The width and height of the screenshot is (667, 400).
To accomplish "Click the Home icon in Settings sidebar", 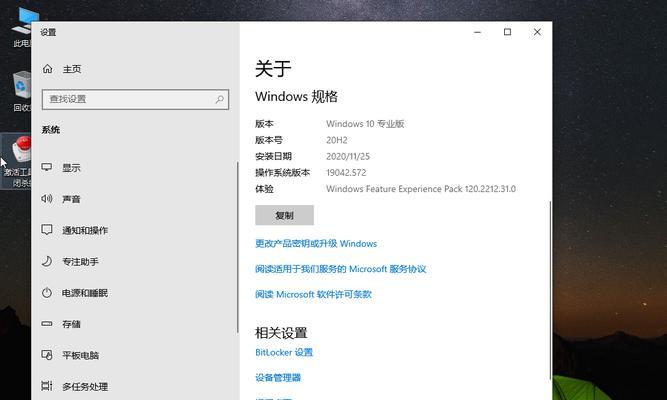I will click(48, 69).
